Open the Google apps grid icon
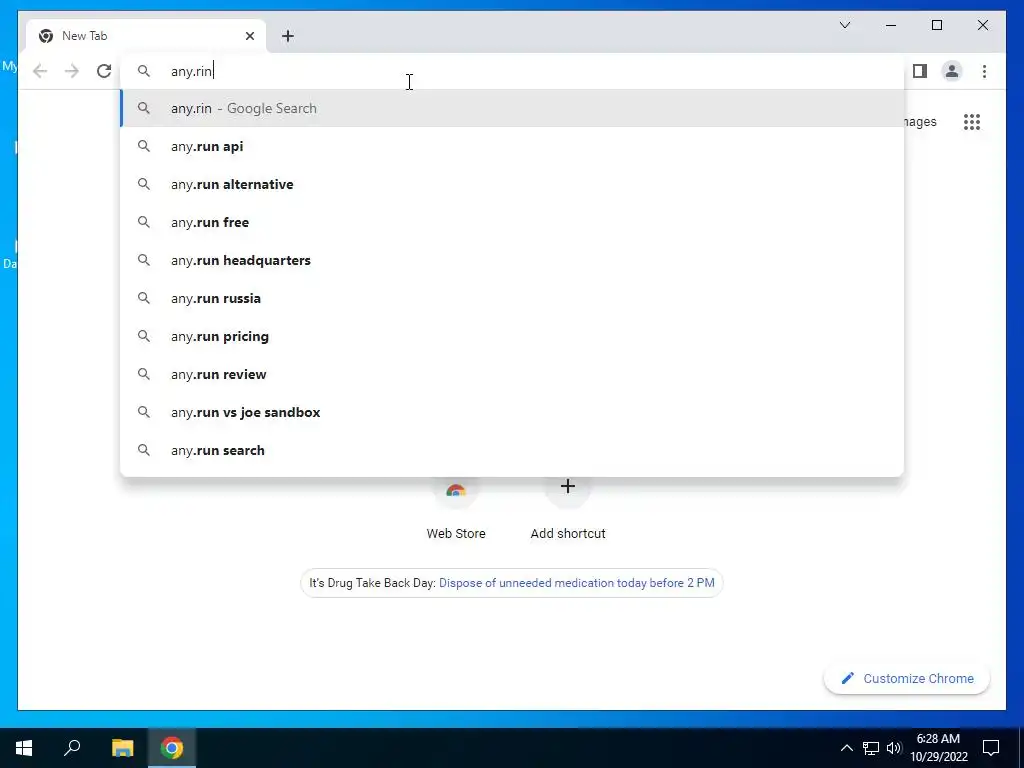The height and width of the screenshot is (768, 1024). click(x=972, y=122)
